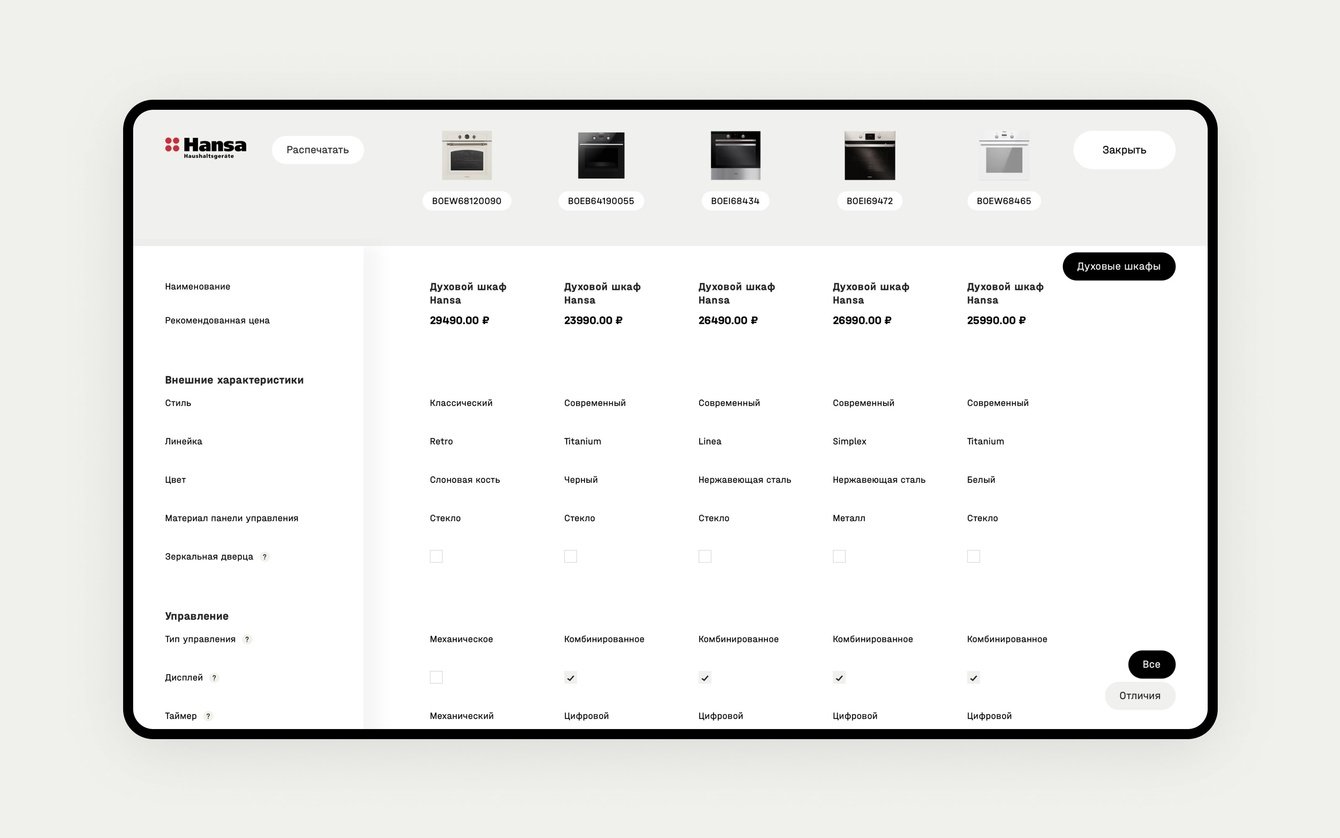Click the help icon next to Тип управления
This screenshot has width=1340, height=838.
pyautogui.click(x=247, y=640)
